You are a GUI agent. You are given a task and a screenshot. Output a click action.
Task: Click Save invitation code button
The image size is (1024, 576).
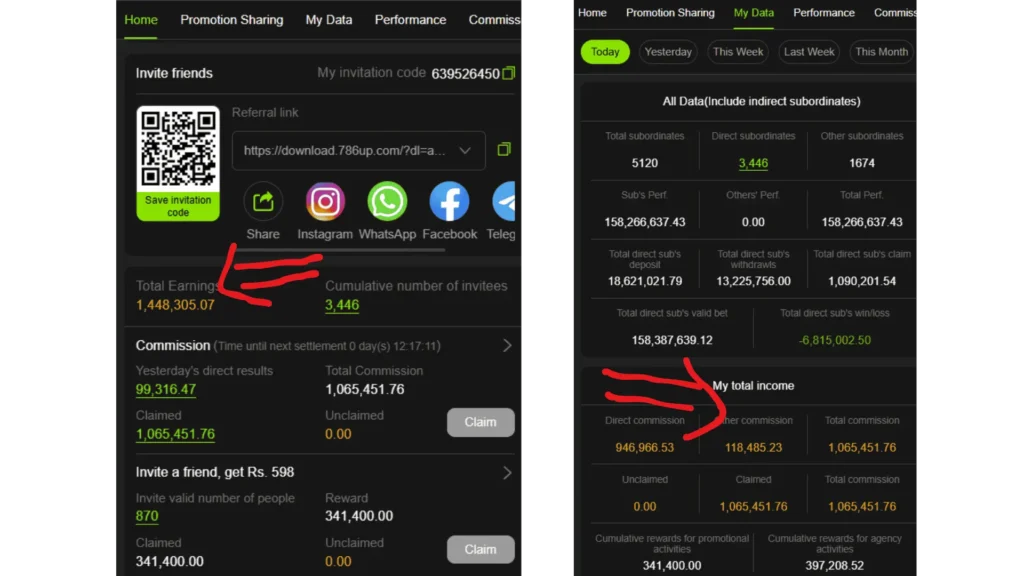click(178, 206)
